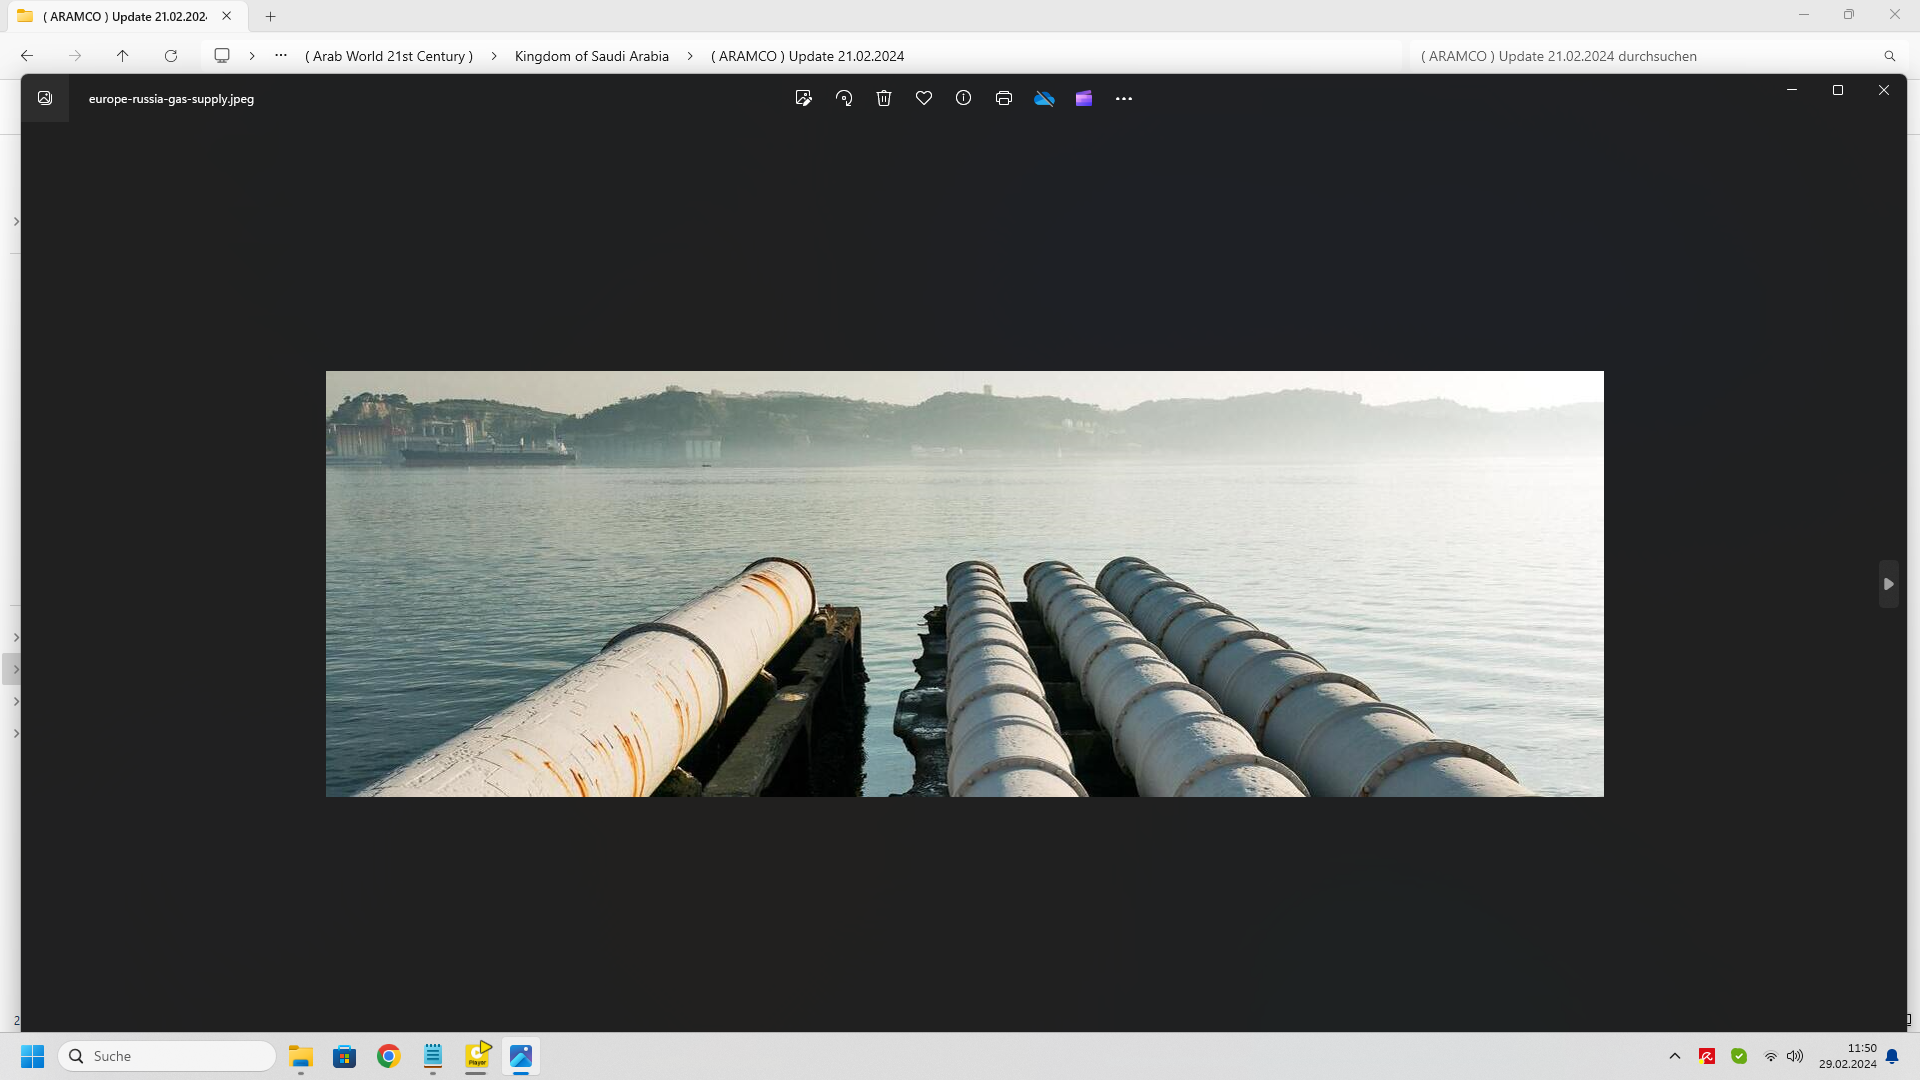Click the europe-russia-gas-supply.jpeg filename
Image resolution: width=1920 pixels, height=1080 pixels.
pyautogui.click(x=171, y=99)
